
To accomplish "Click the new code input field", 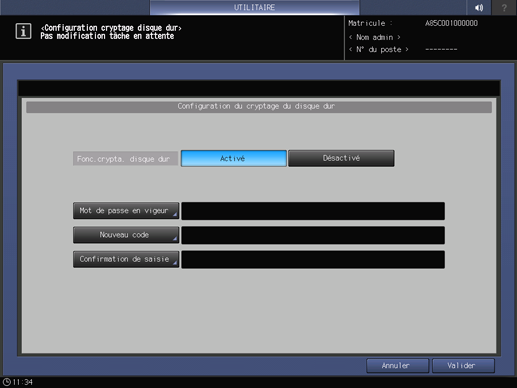I will click(x=313, y=235).
